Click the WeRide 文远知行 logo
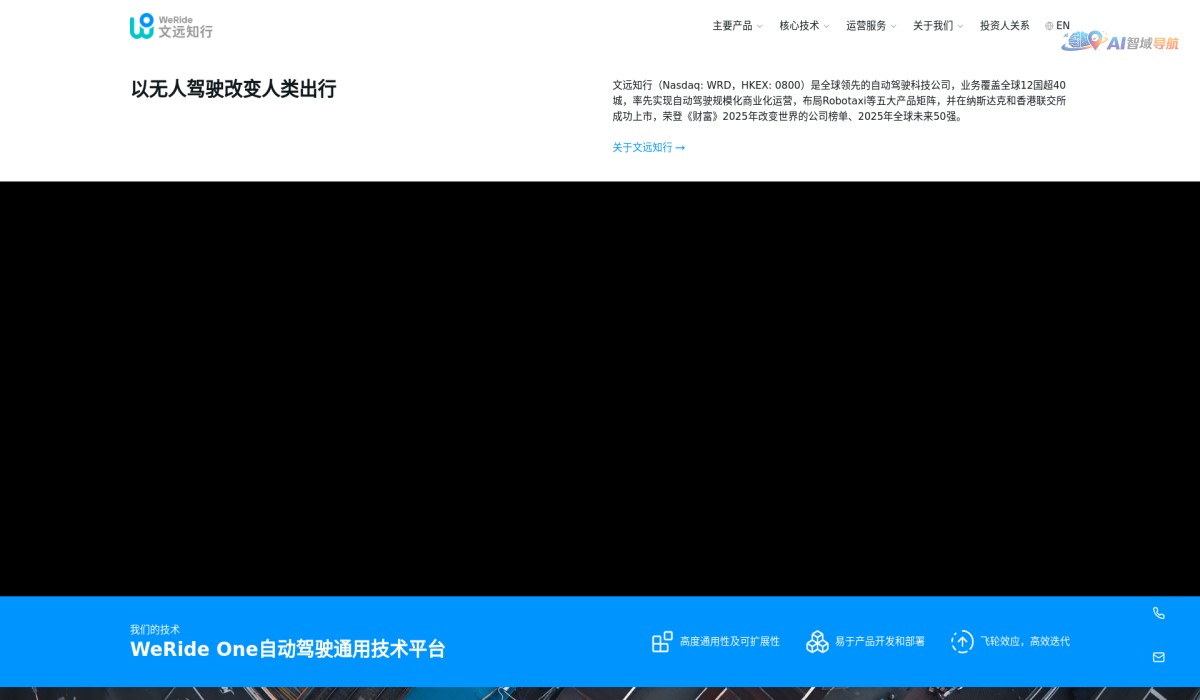Screen dimensions: 1200x700 170,27
